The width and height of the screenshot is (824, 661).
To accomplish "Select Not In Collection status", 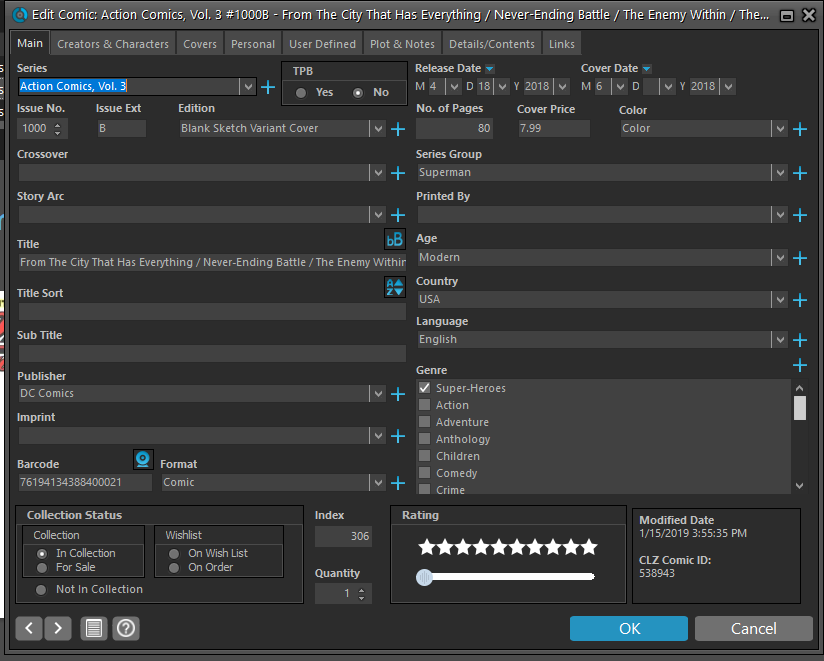I will tap(41, 590).
